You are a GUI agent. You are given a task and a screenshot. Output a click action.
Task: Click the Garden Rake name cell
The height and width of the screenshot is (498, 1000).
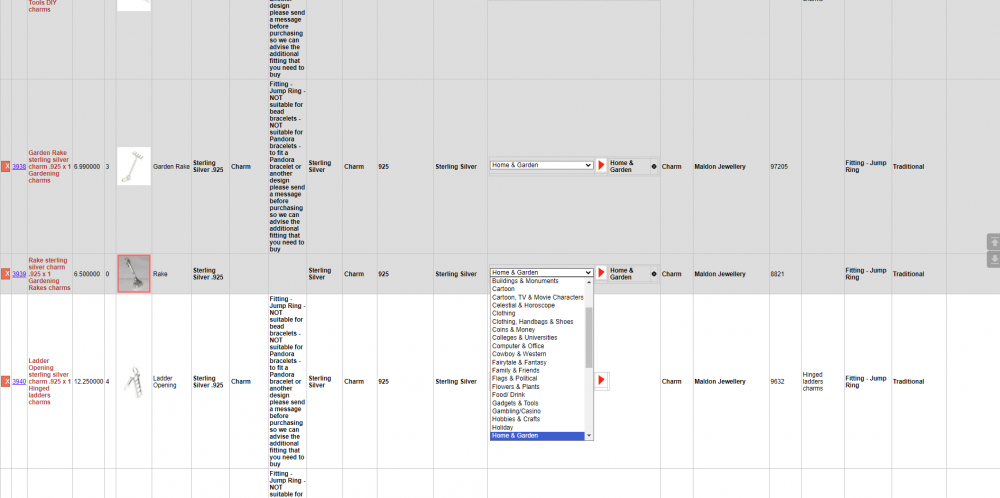[171, 166]
